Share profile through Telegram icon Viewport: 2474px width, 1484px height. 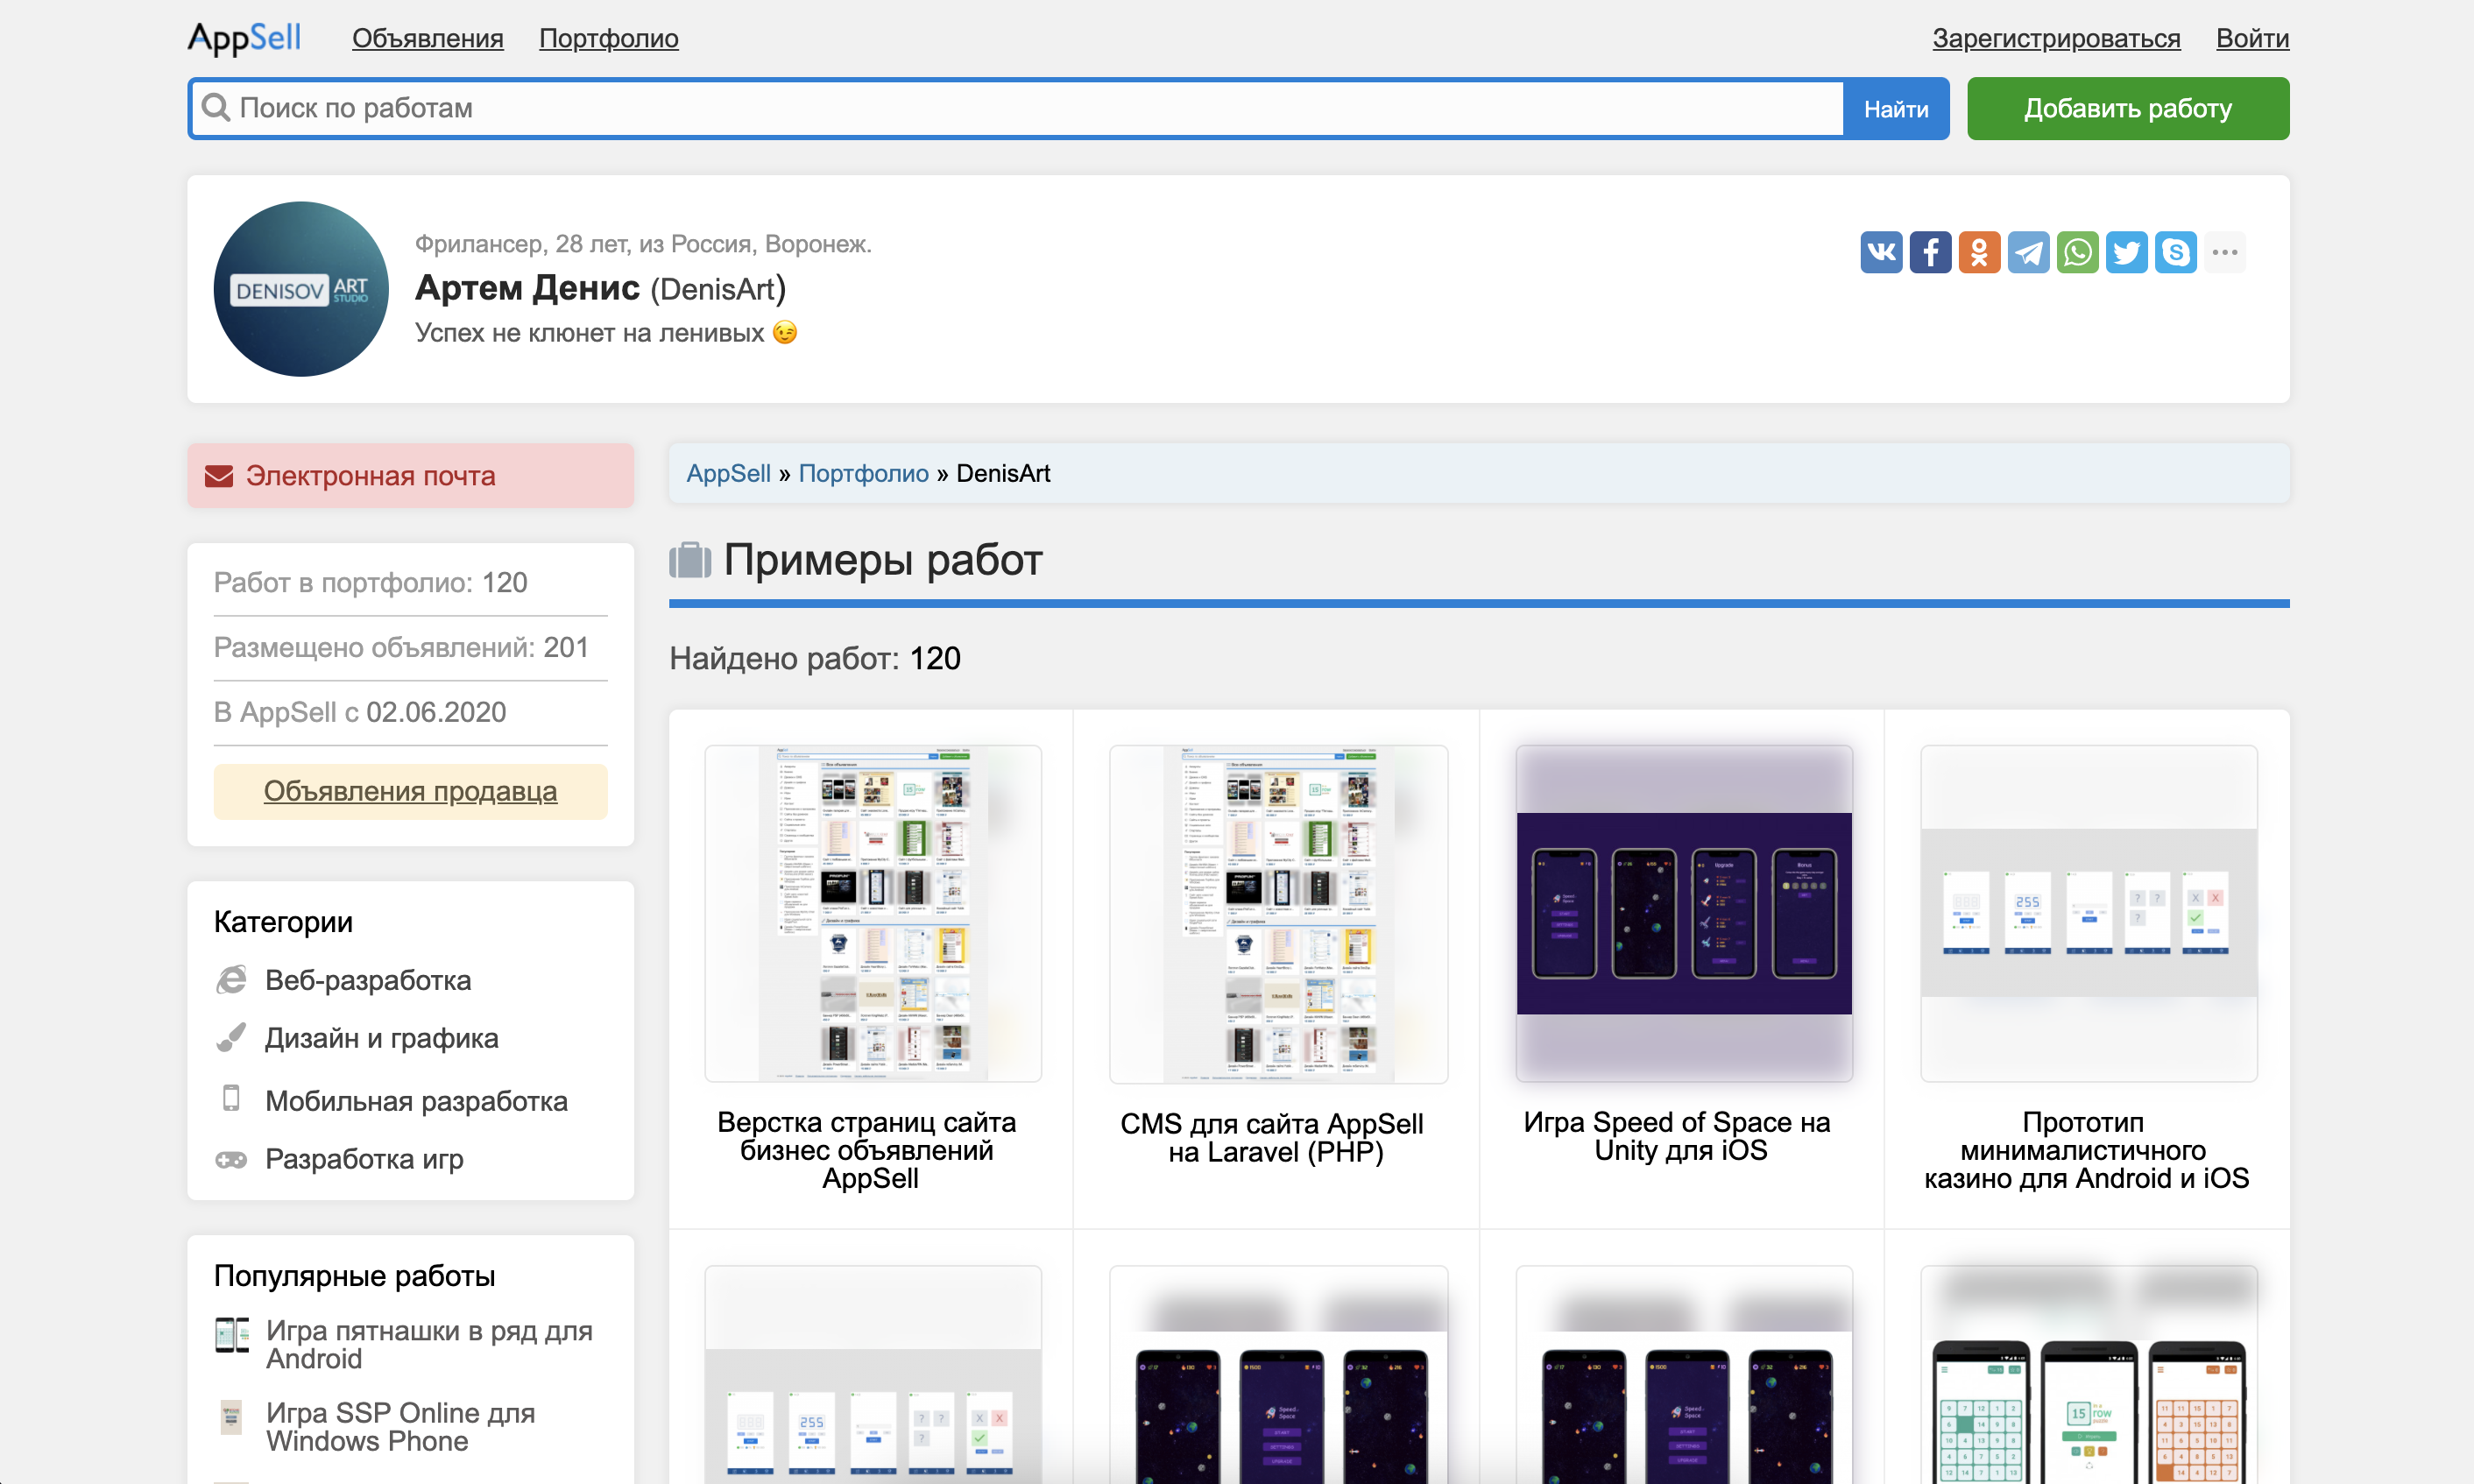click(2028, 252)
